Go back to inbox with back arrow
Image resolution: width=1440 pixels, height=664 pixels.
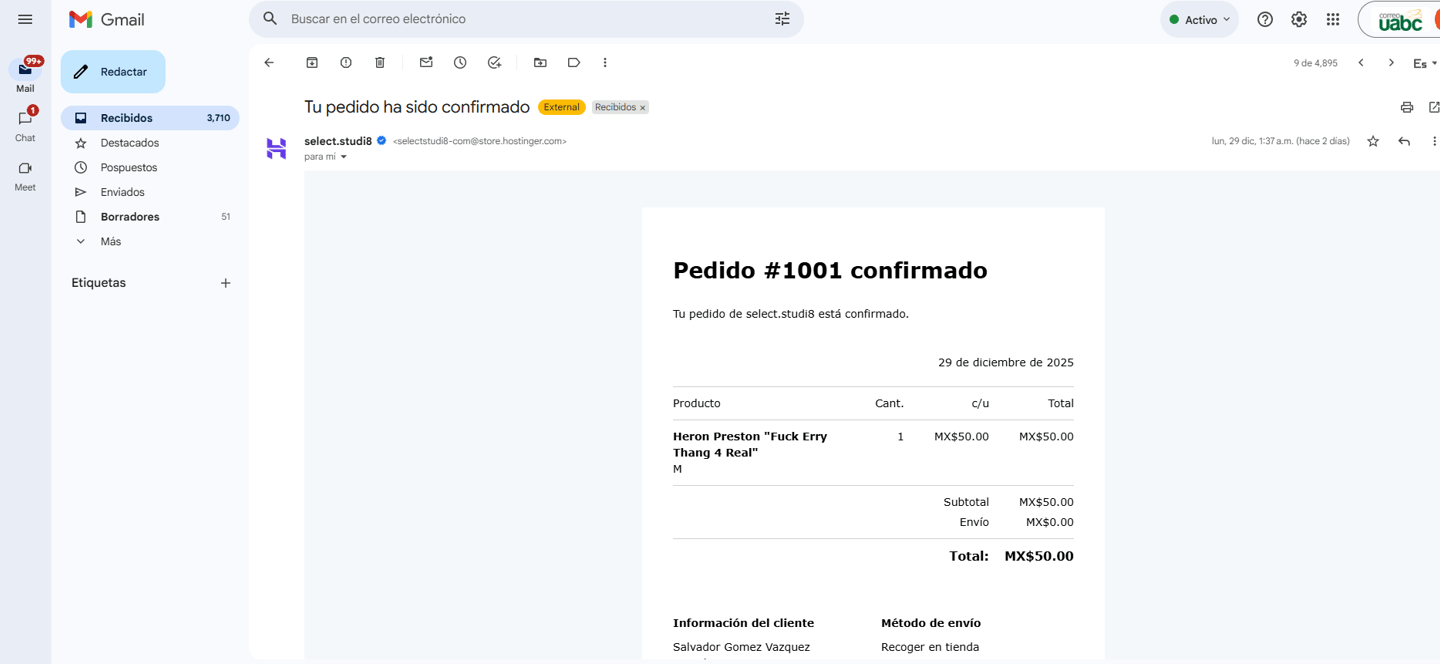[269, 63]
